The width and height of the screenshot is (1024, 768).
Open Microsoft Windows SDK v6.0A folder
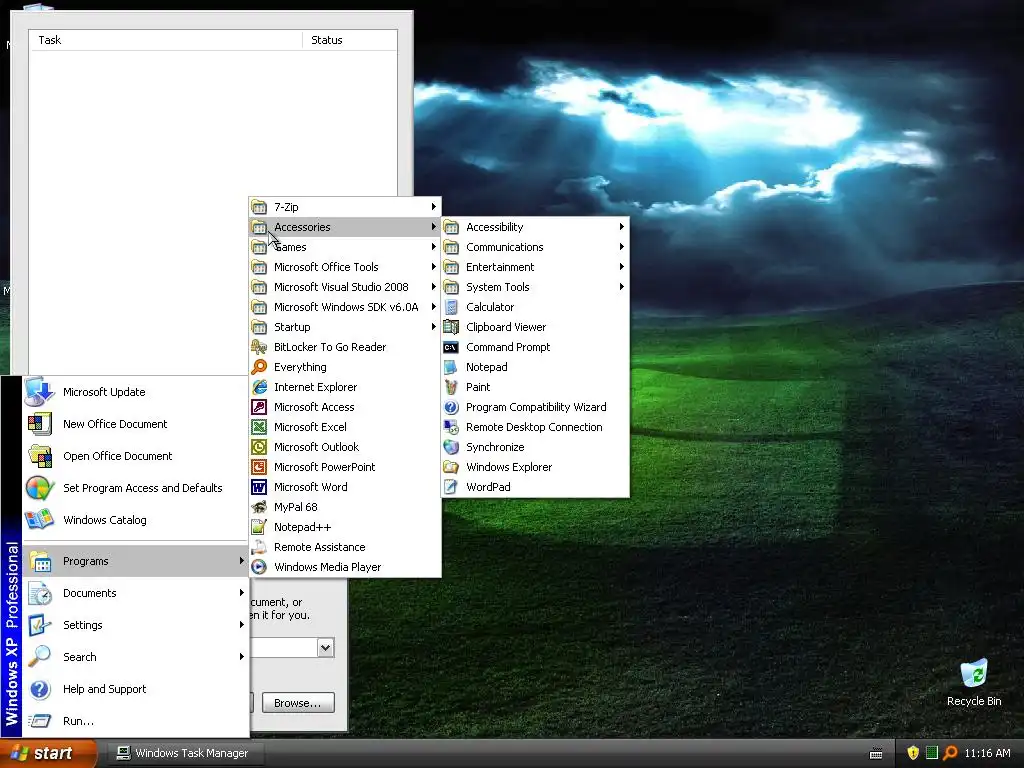(345, 307)
